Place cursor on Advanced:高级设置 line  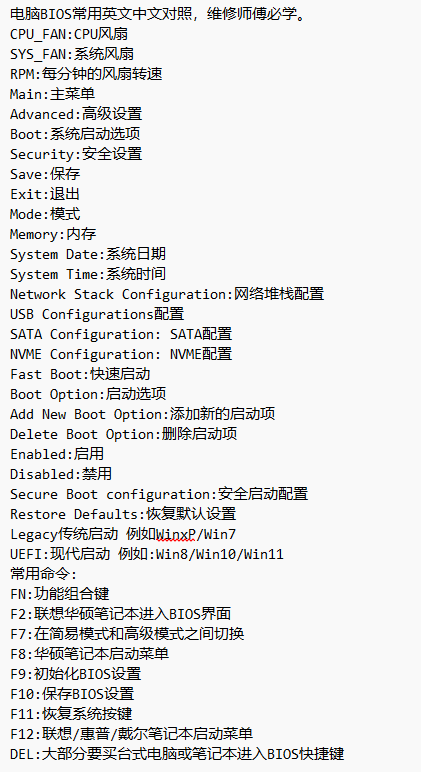coord(76,114)
